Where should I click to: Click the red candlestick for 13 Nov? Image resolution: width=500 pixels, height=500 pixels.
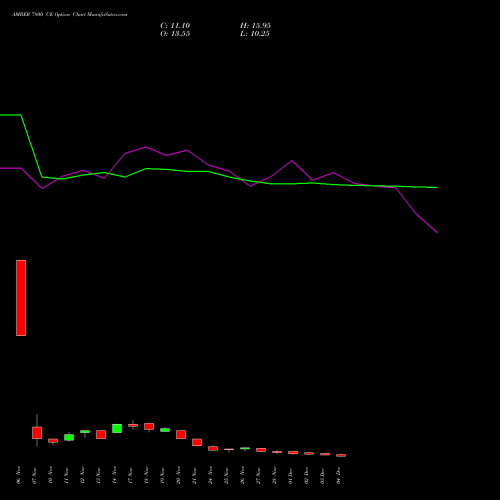101,434
